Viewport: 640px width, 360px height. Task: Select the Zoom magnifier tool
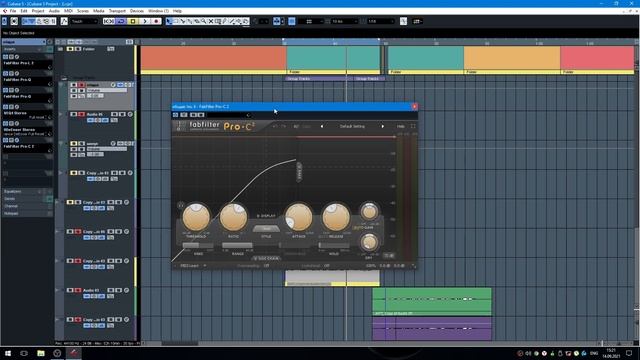(204, 21)
